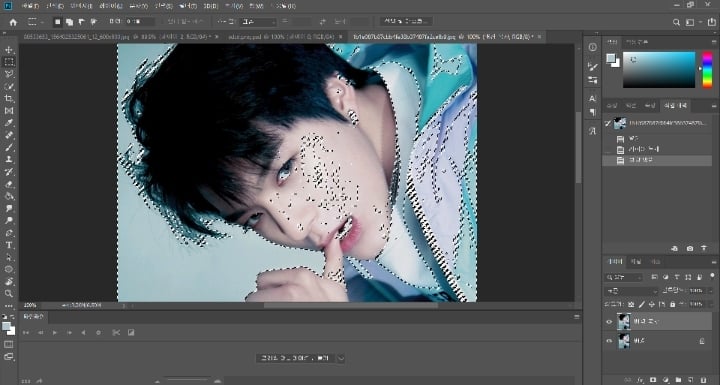The height and width of the screenshot is (385, 720).
Task: Switch to the Channels tab
Action: click(x=635, y=261)
